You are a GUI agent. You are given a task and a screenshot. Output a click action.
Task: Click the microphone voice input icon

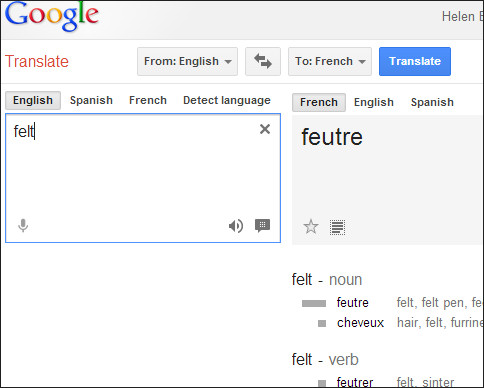(x=23, y=226)
